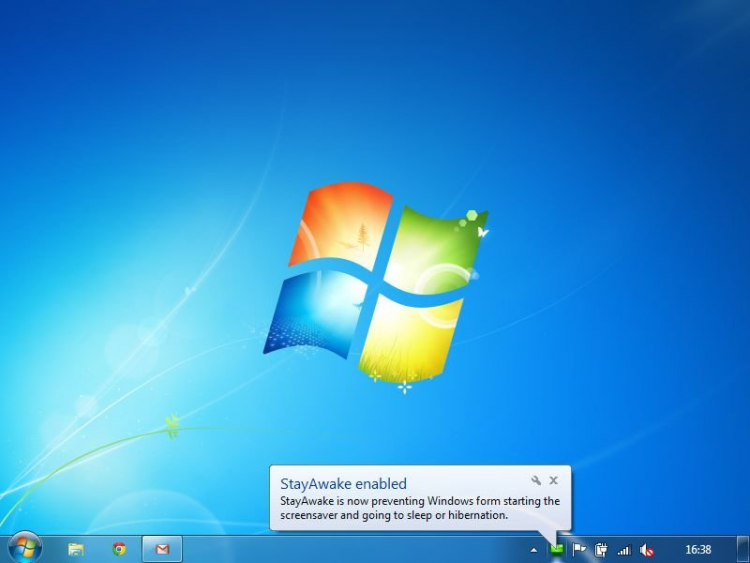Viewport: 750px width, 563px height.
Task: Click the Show desktop strip
Action: [x=743, y=549]
